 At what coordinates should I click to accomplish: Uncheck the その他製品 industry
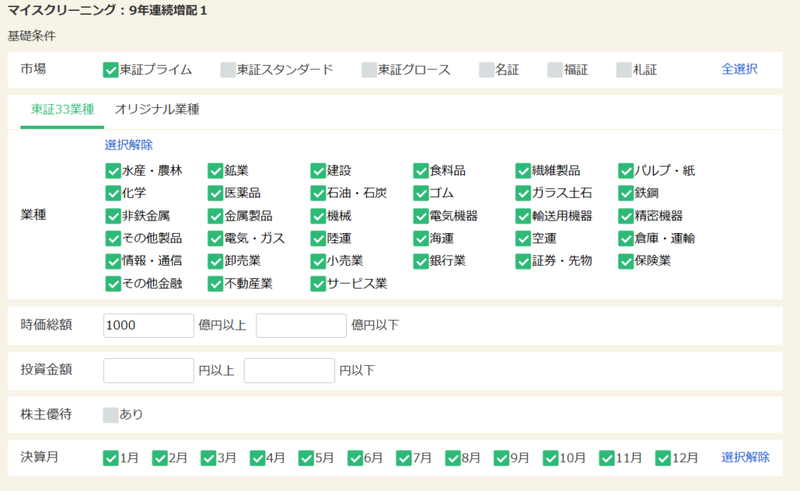(x=113, y=238)
